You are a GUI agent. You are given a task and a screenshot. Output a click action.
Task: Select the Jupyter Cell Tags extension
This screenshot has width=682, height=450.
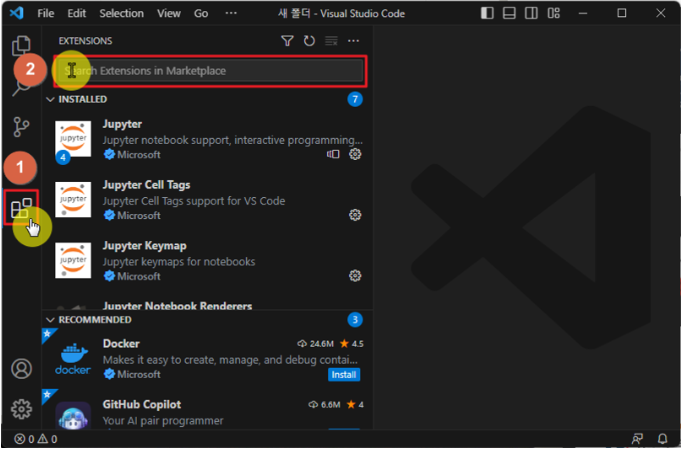[x=147, y=185]
